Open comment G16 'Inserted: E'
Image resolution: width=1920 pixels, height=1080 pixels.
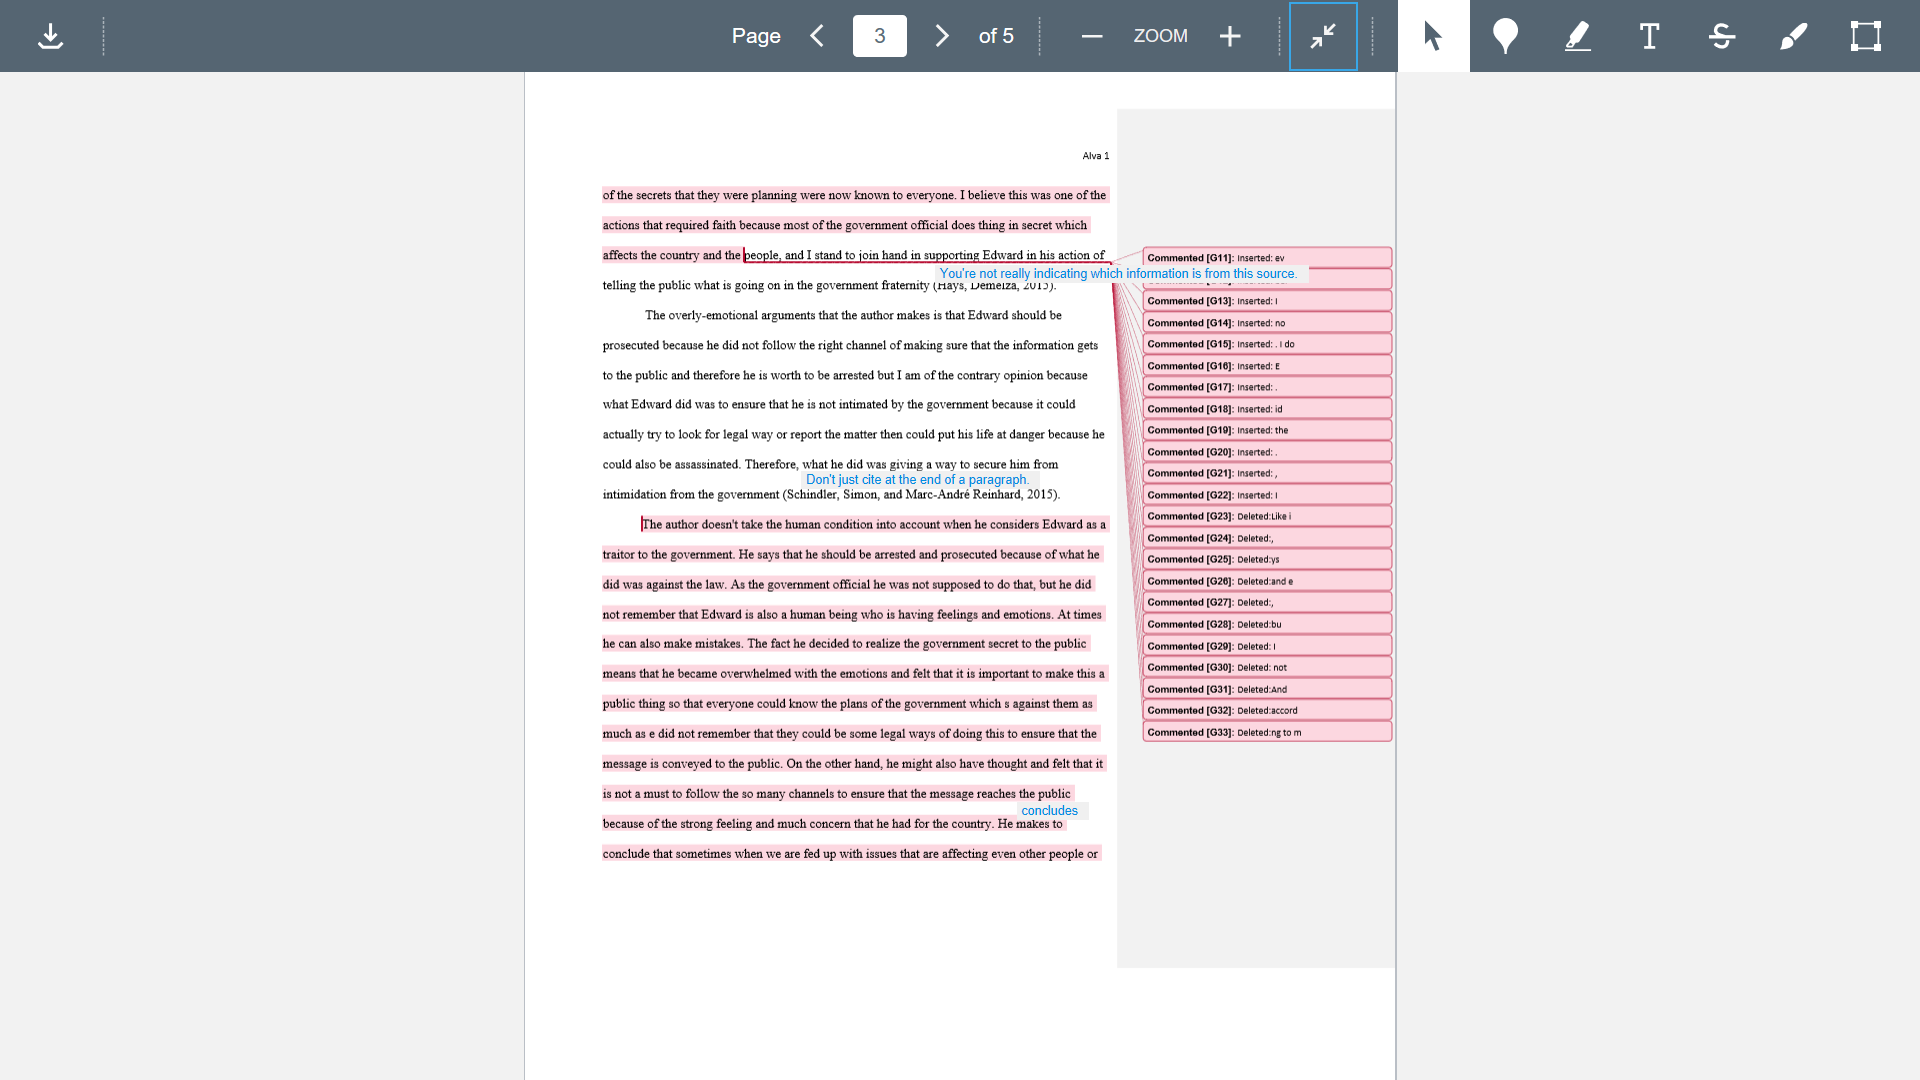[x=1267, y=366]
